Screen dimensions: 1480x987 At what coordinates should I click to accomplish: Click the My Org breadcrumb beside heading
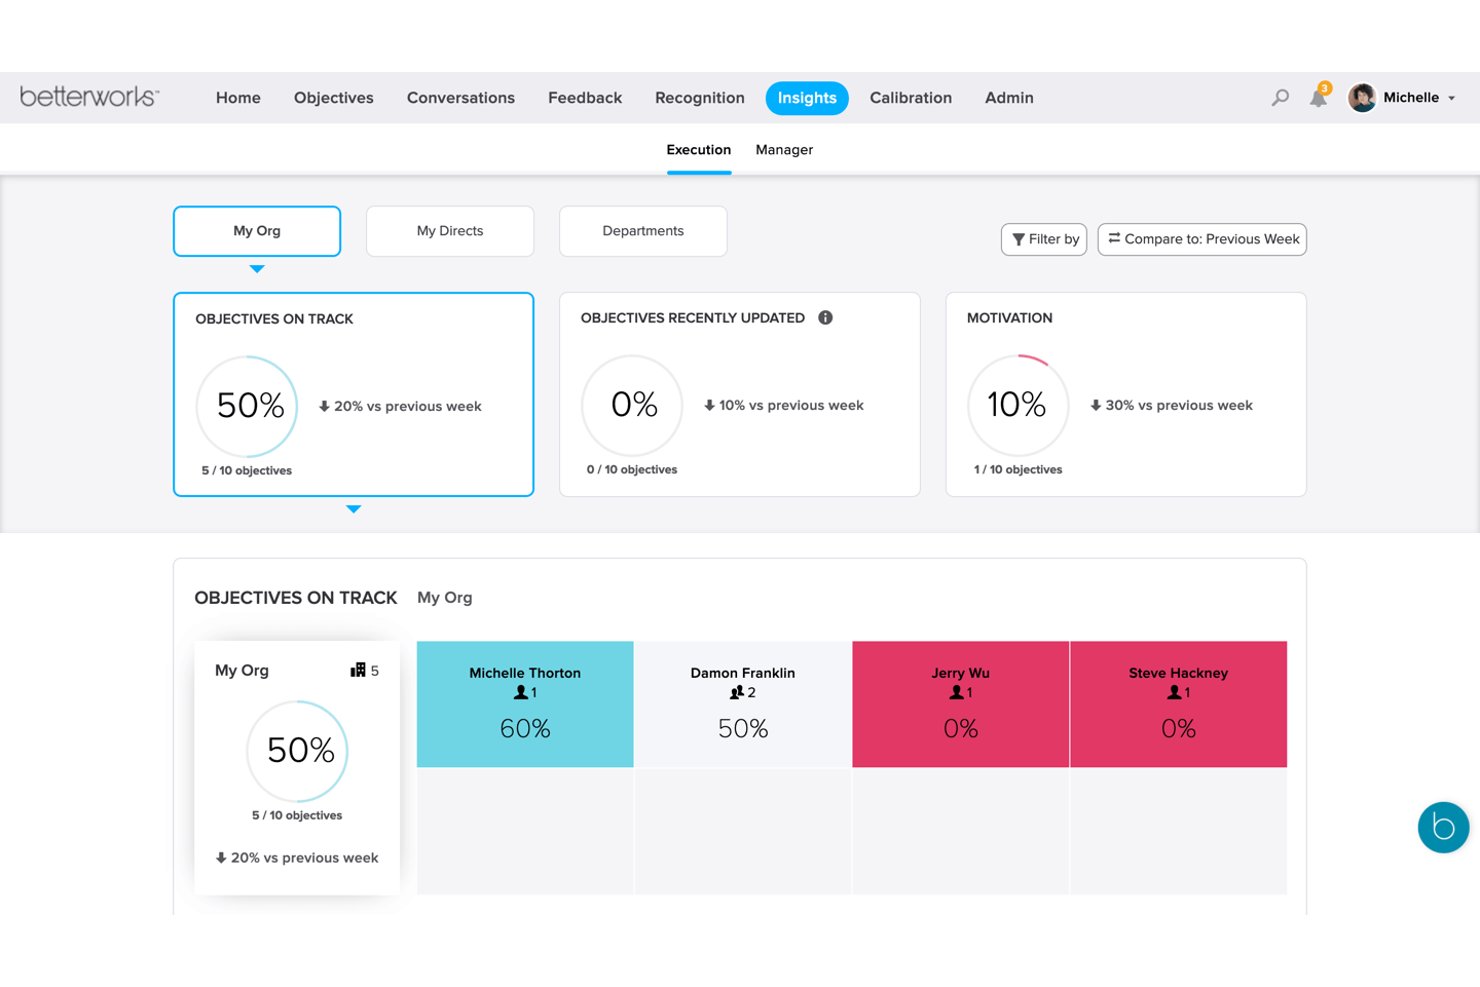(x=445, y=597)
